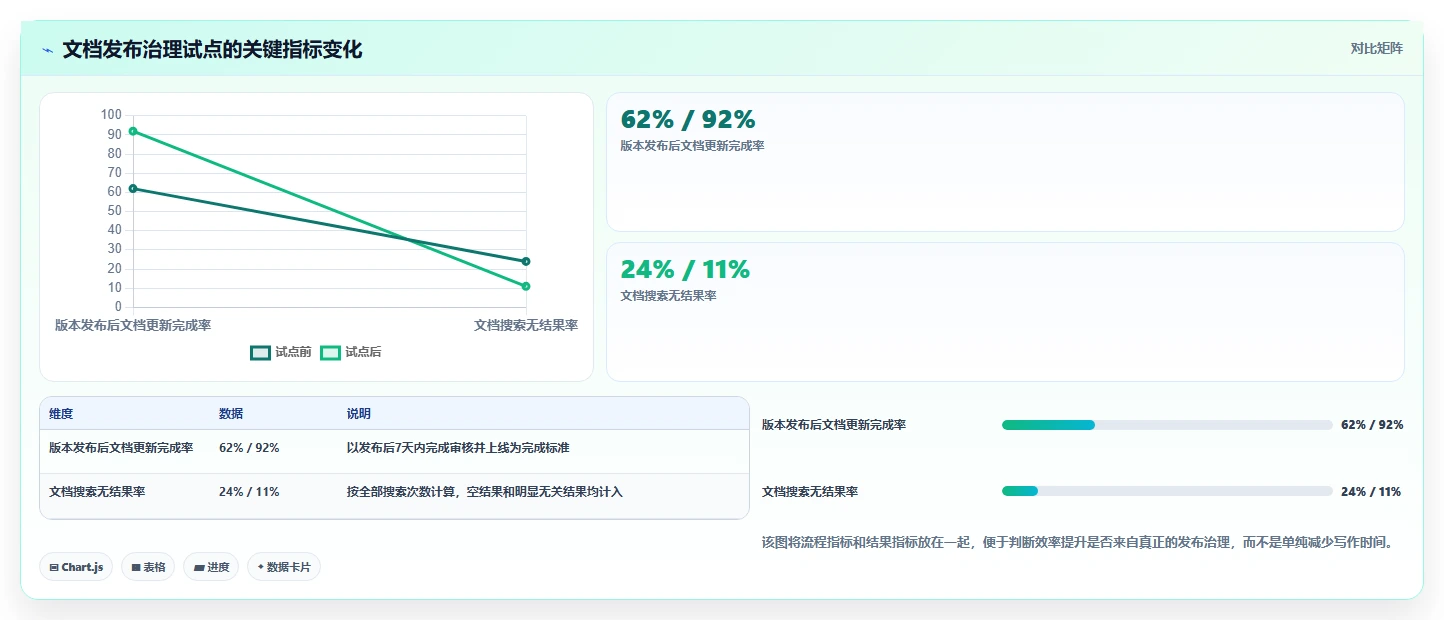Click the footnote beginning 该图将流程指标
This screenshot has width=1444, height=620.
click(1078, 543)
